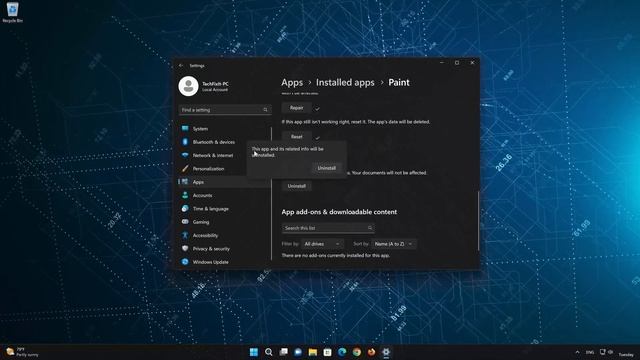Click the Accessibility figure icon

(185, 235)
